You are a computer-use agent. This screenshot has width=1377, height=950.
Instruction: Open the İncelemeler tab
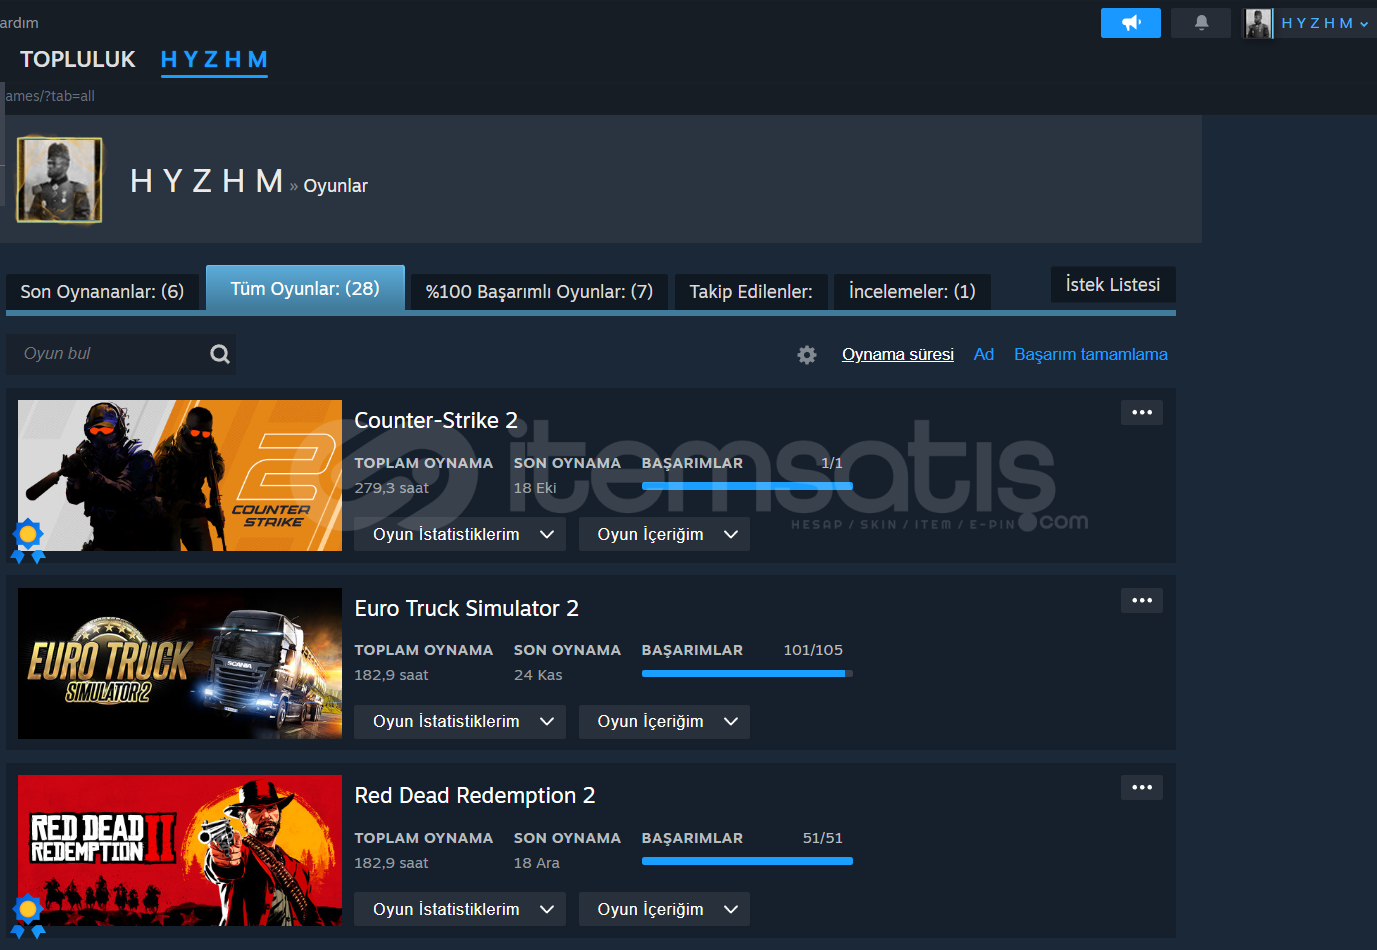click(912, 292)
